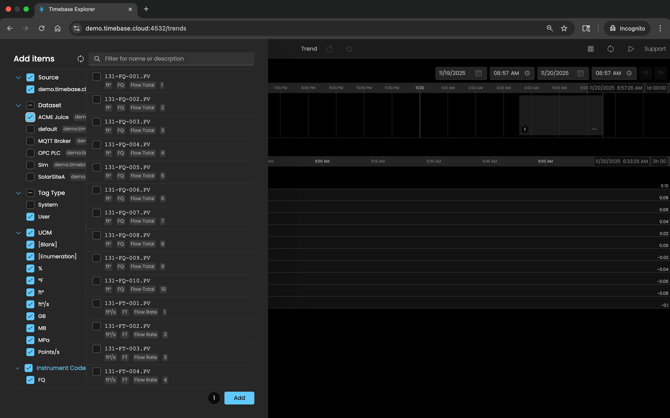Check the 131-FQ-001.PV tag checkbox

tap(97, 77)
